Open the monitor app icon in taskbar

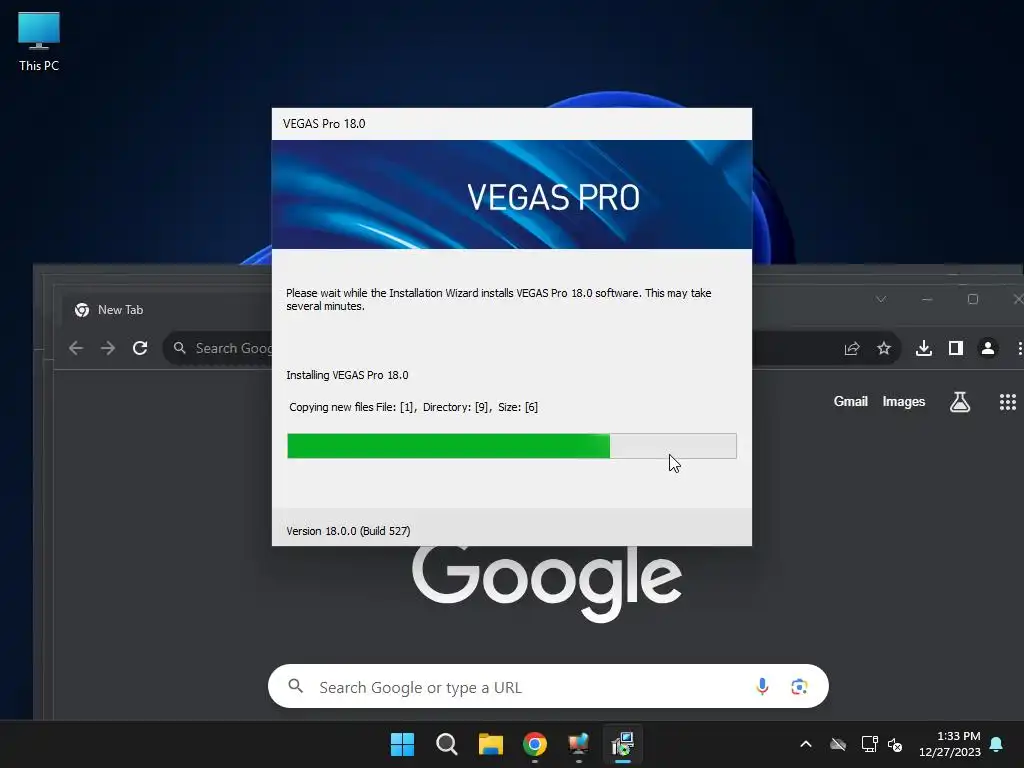coord(579,744)
